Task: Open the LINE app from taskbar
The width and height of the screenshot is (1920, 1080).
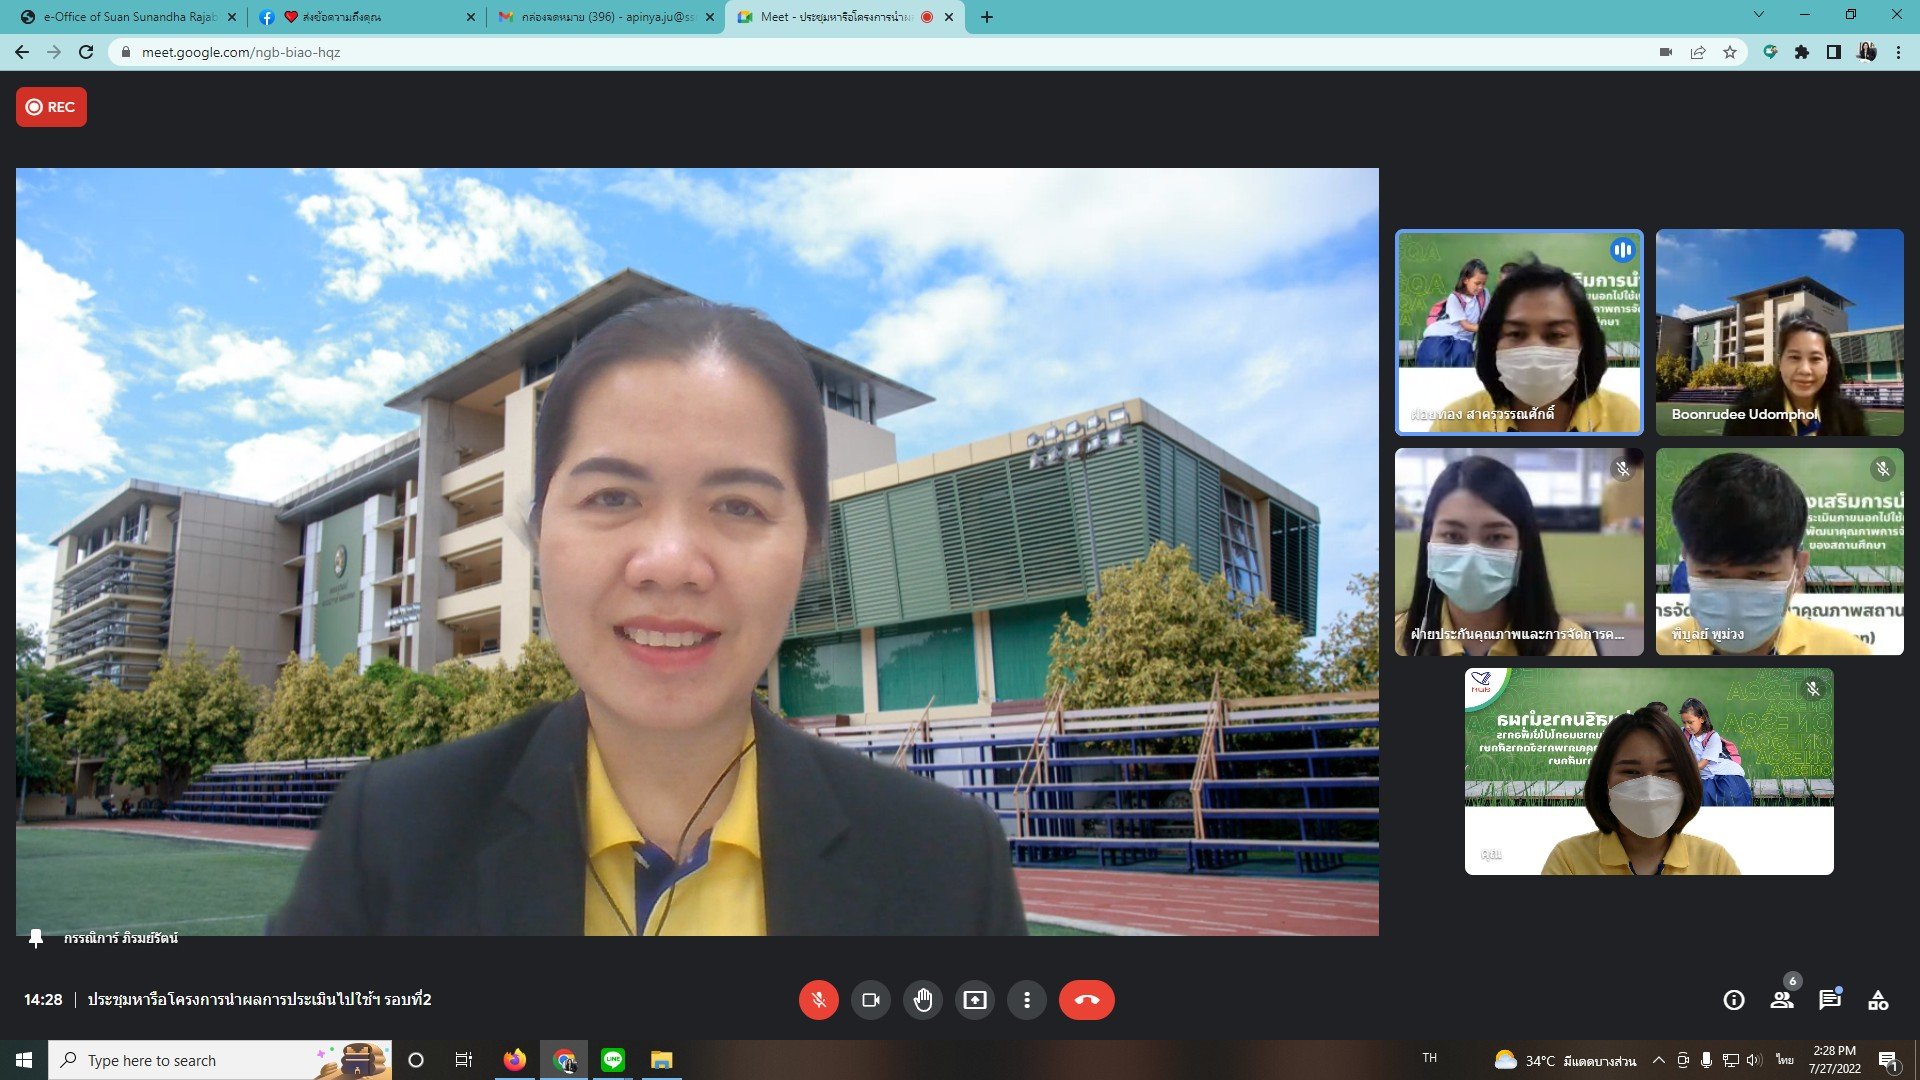Action: pos(612,1060)
